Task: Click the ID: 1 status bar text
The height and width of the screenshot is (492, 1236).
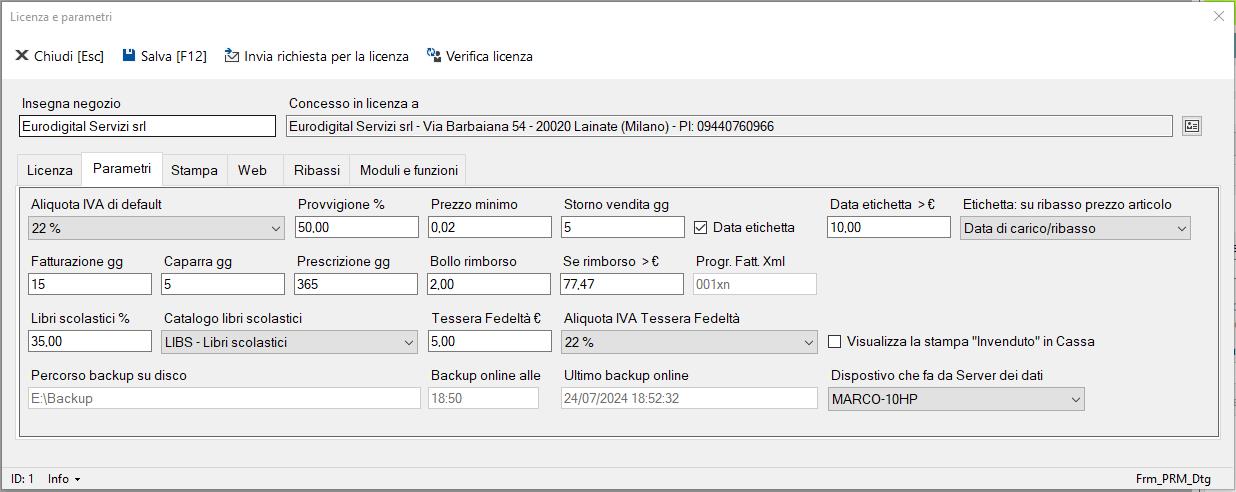Action: (x=22, y=479)
